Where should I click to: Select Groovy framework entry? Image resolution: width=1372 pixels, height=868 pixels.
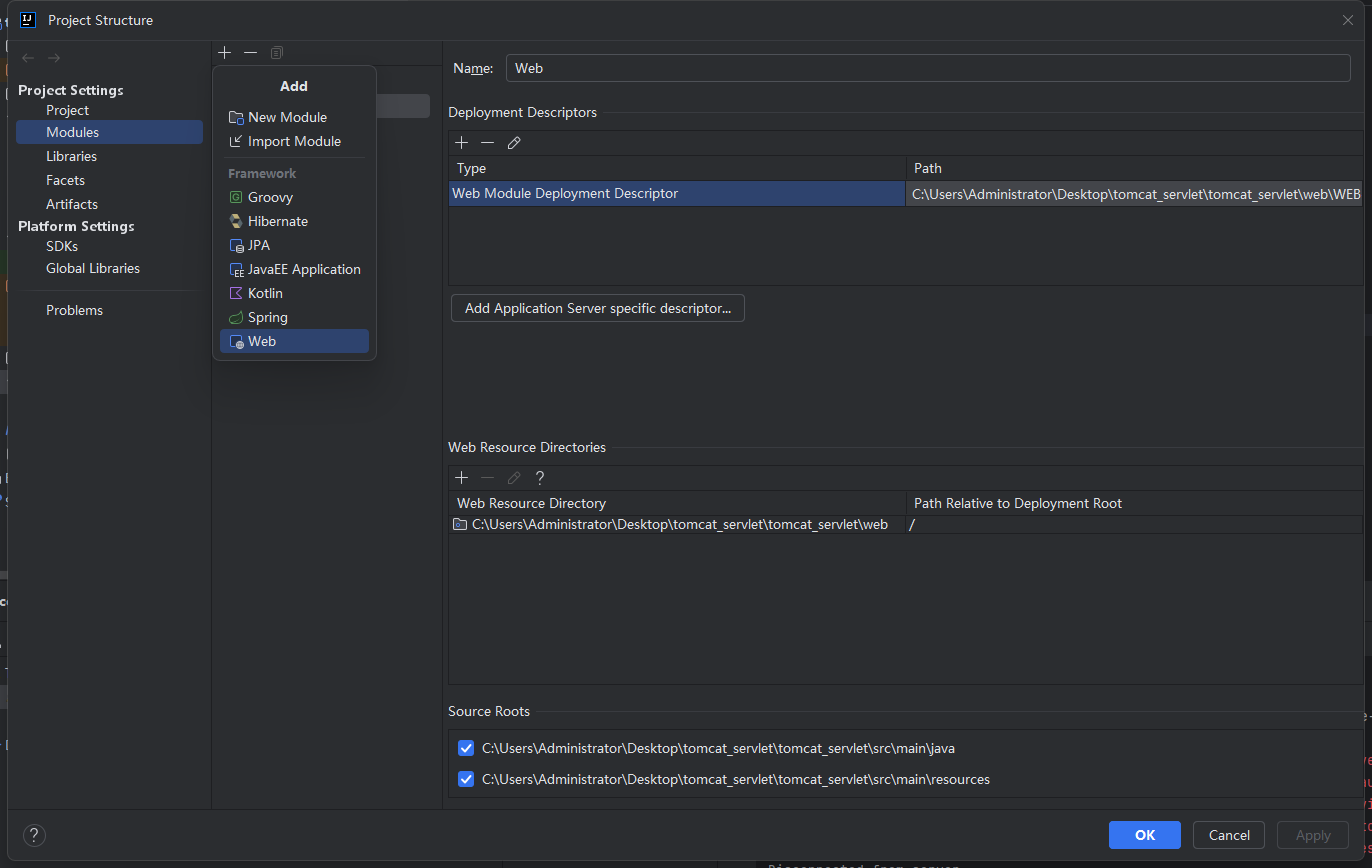(x=294, y=197)
